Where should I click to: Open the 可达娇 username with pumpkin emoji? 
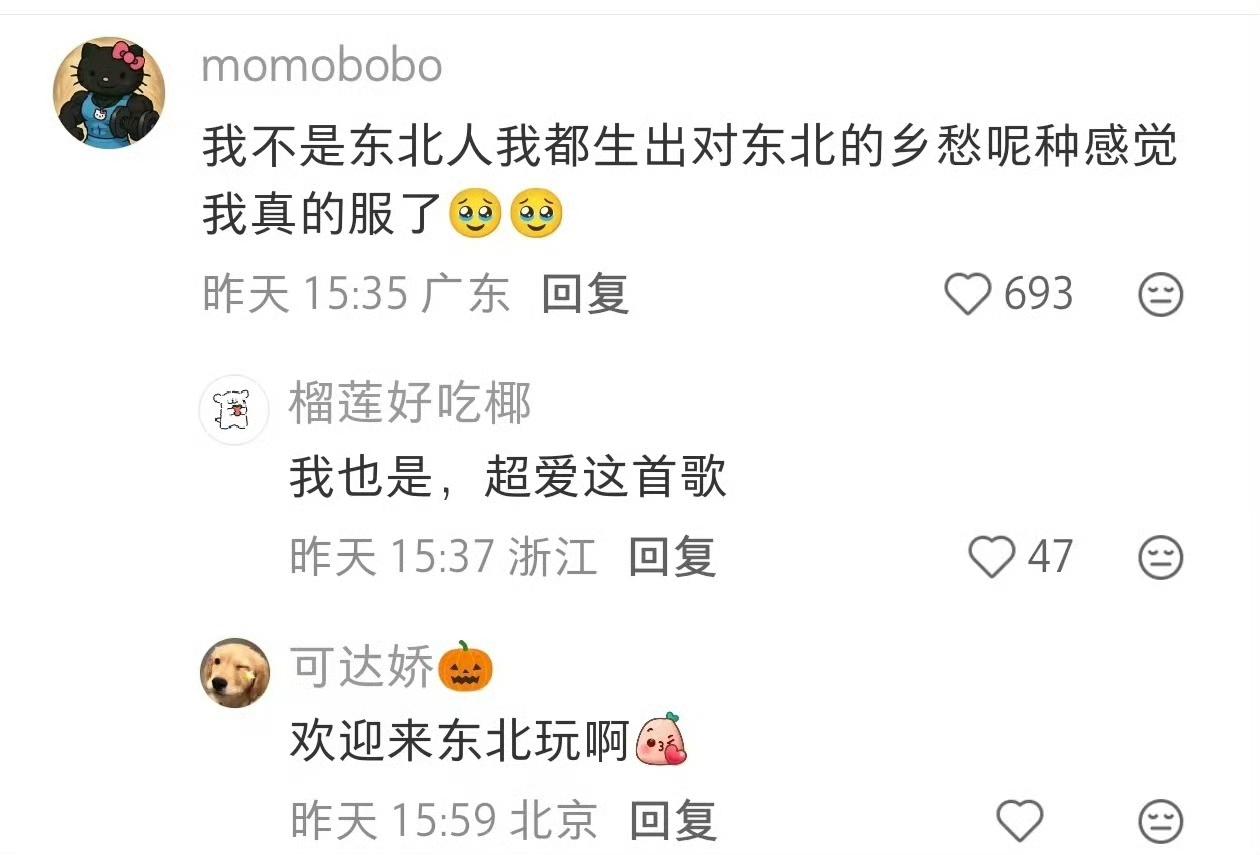392,667
